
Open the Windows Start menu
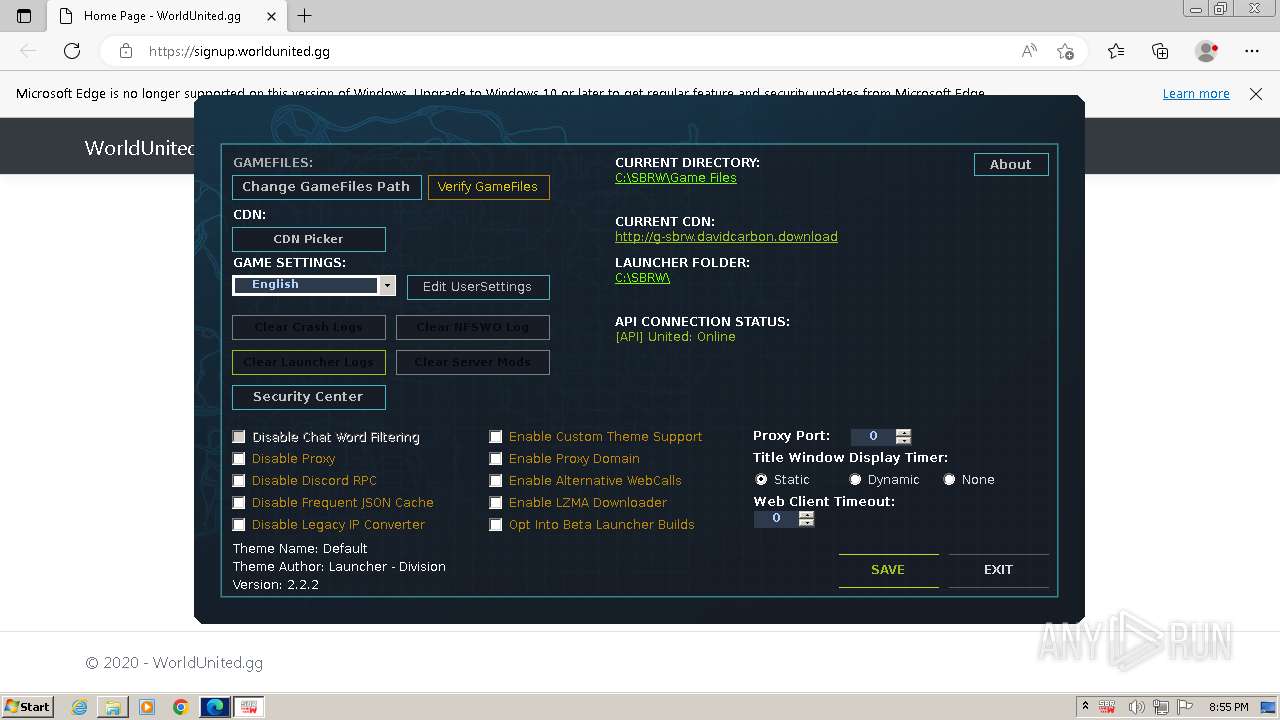point(27,706)
